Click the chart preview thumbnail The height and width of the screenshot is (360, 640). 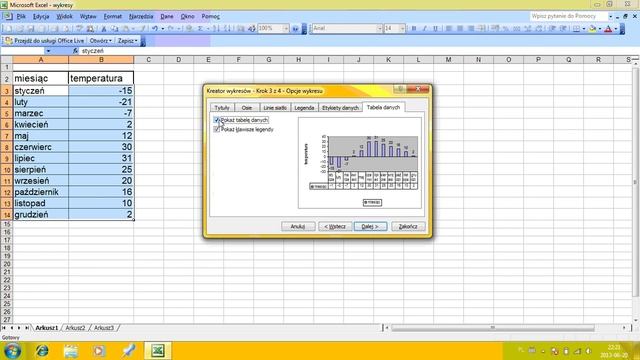[x=360, y=163]
